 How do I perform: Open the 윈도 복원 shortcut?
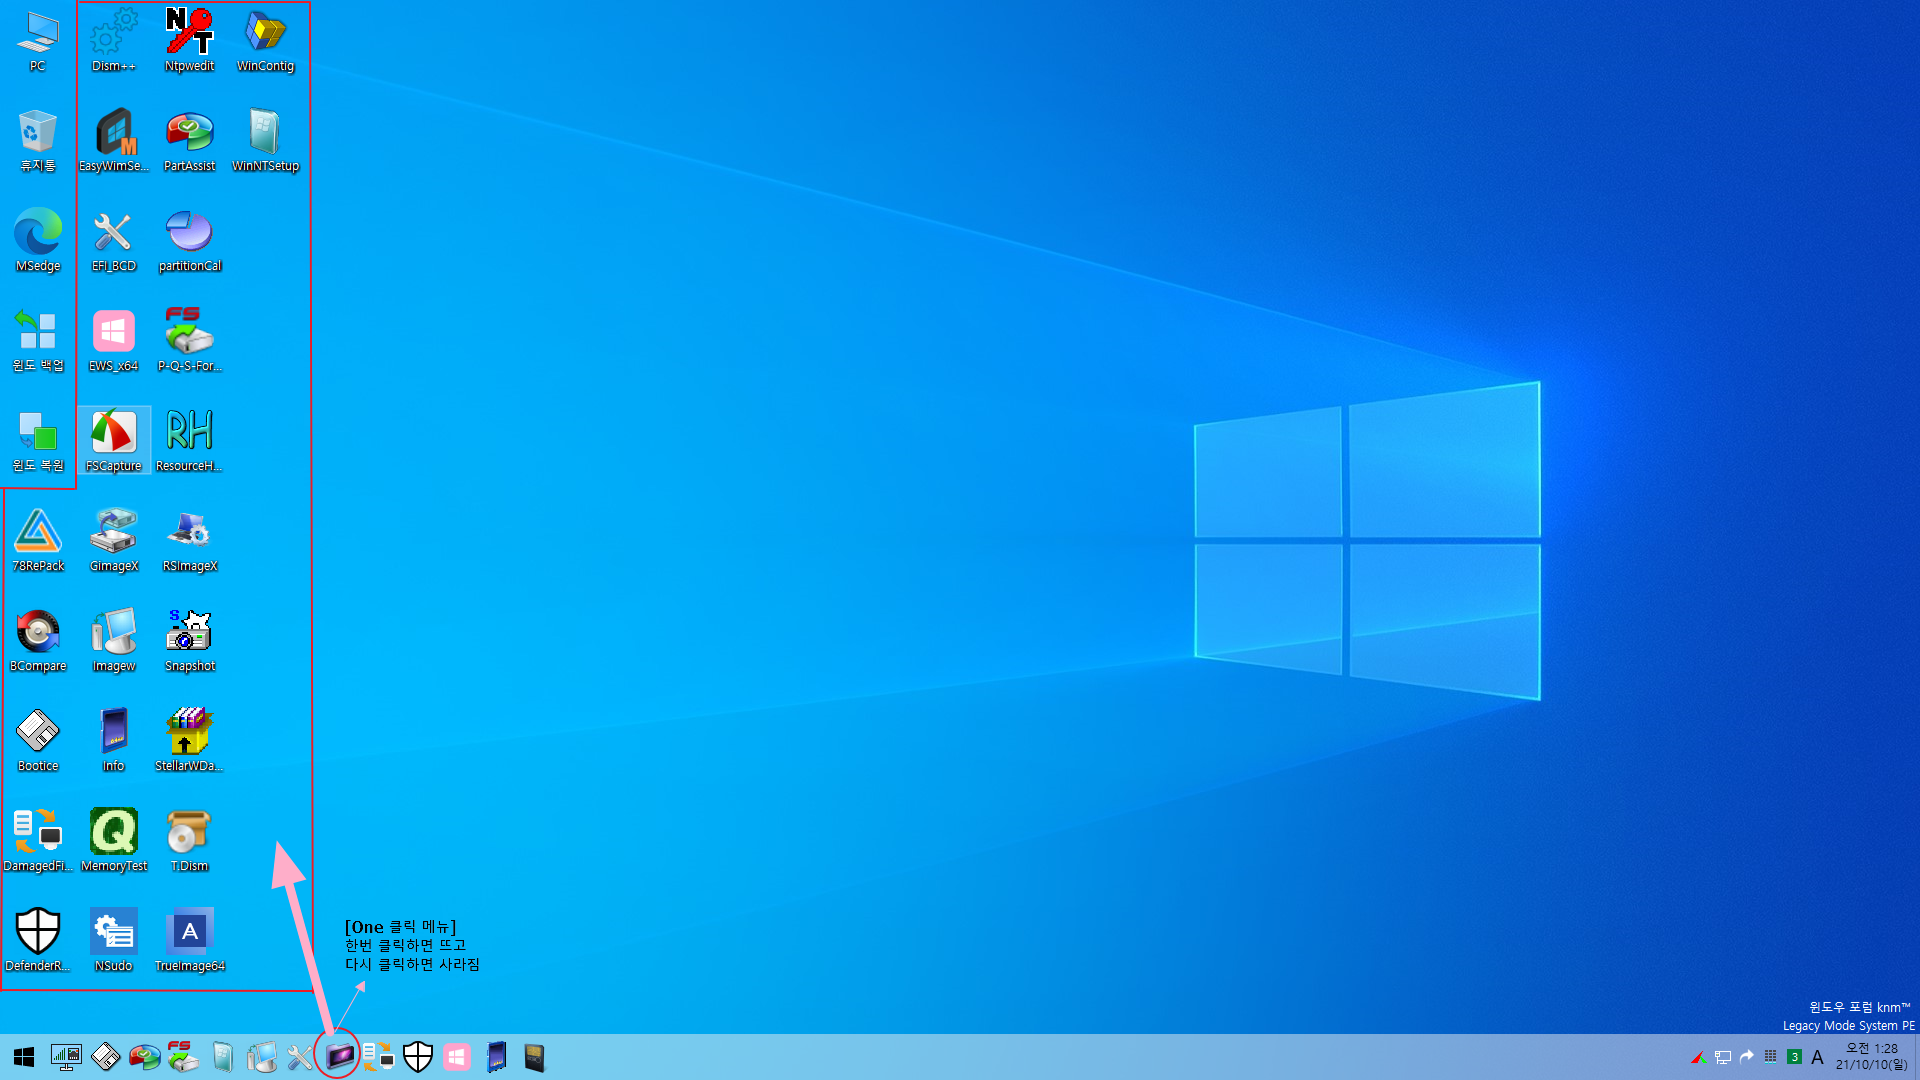pos(38,441)
